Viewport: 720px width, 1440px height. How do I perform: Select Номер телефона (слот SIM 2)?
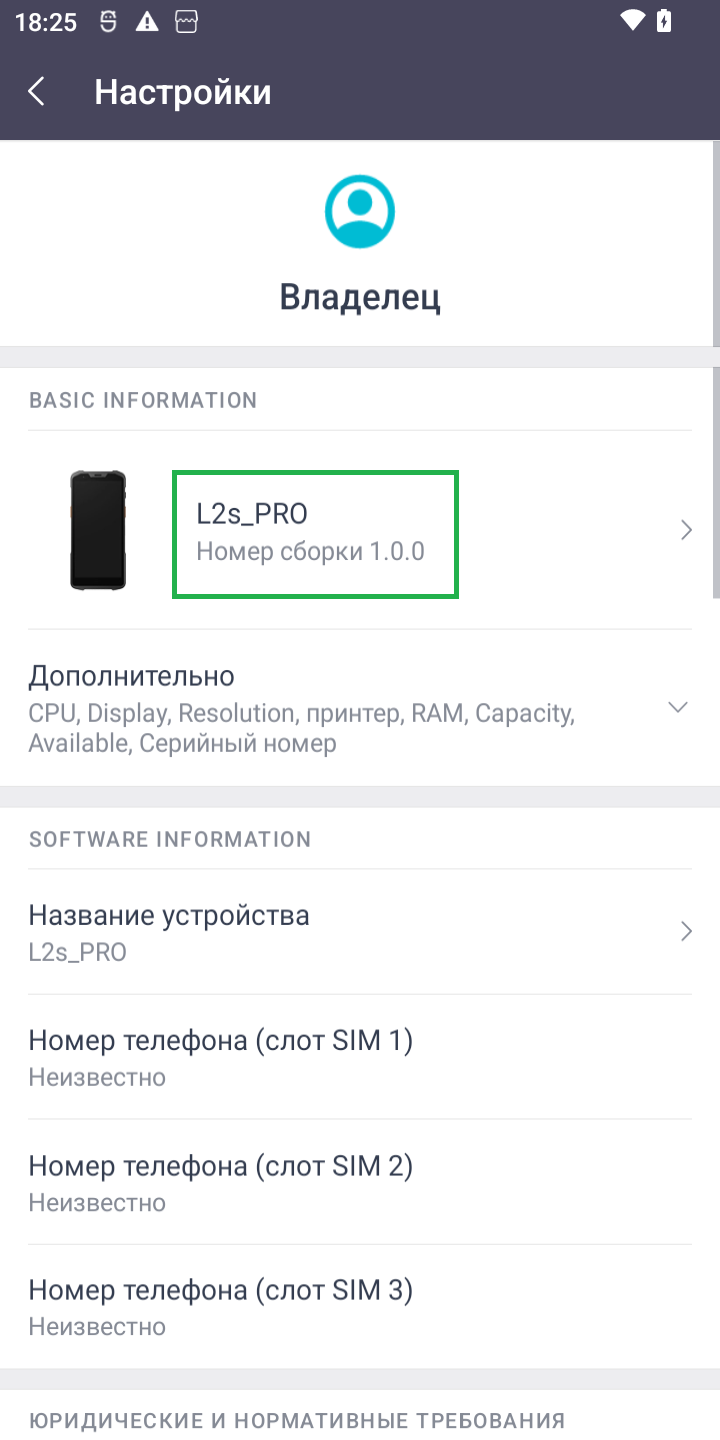pyautogui.click(x=220, y=1182)
